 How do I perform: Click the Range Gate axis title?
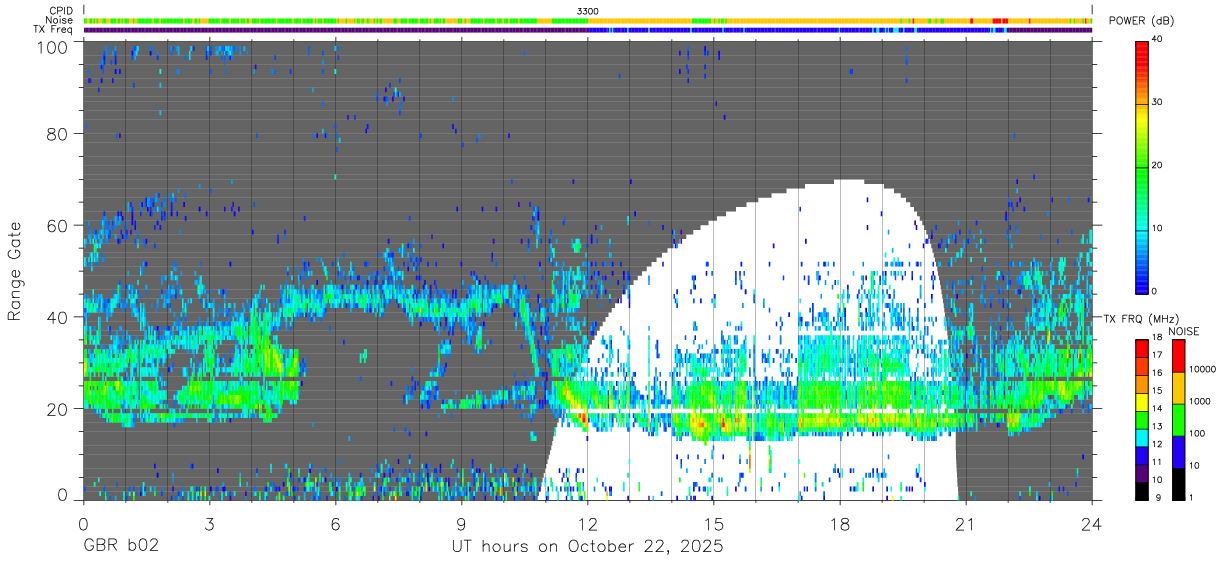pos(15,270)
